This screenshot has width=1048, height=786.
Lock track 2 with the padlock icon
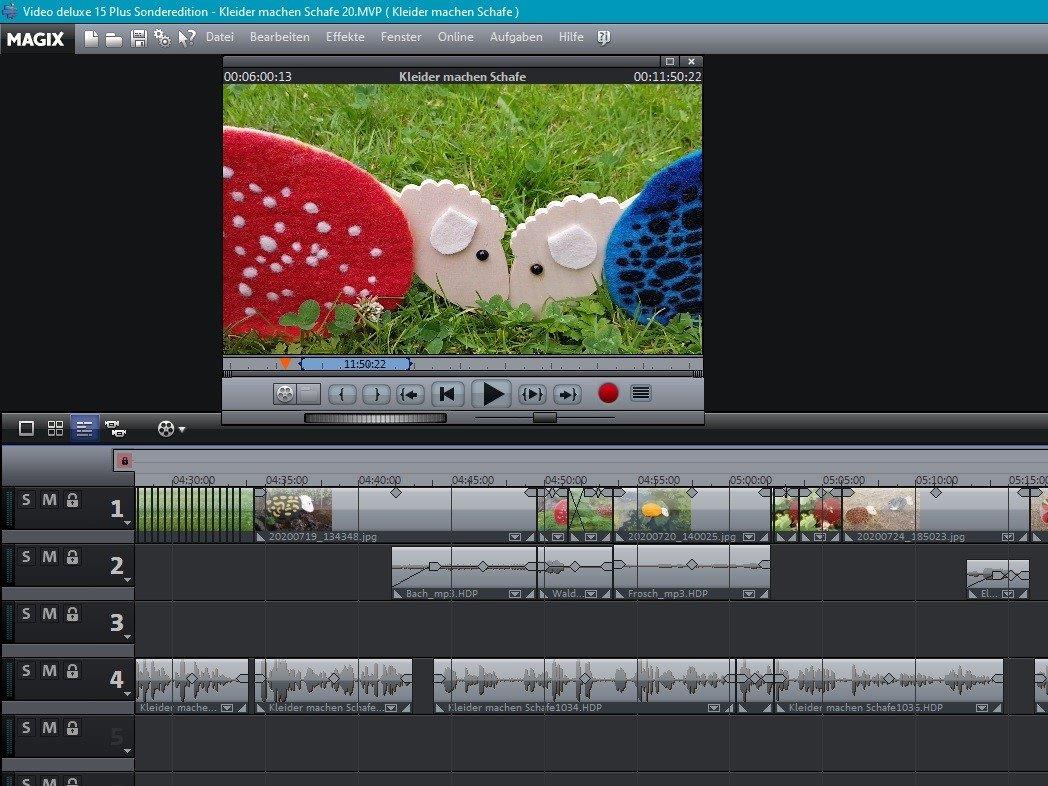click(72, 557)
